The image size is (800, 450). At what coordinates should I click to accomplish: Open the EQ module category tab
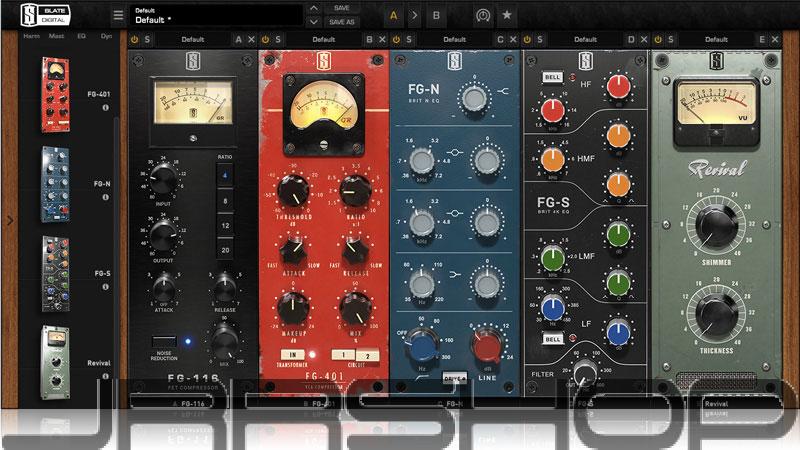(82, 36)
